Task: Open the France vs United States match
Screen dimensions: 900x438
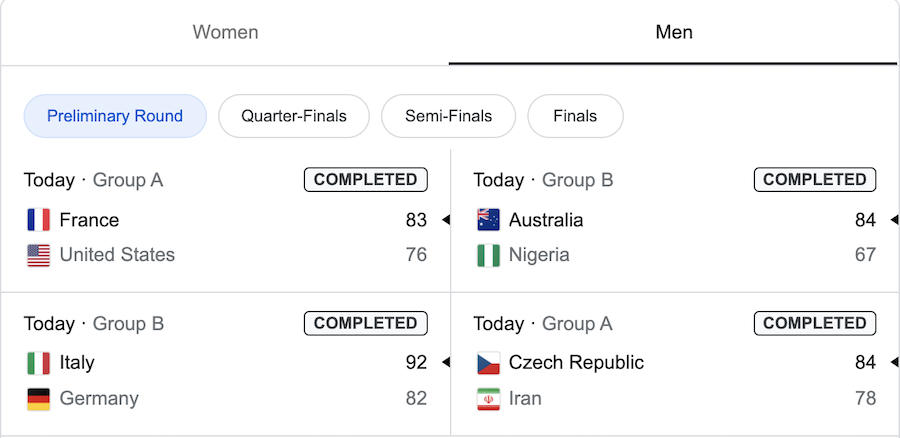Action: coord(226,220)
